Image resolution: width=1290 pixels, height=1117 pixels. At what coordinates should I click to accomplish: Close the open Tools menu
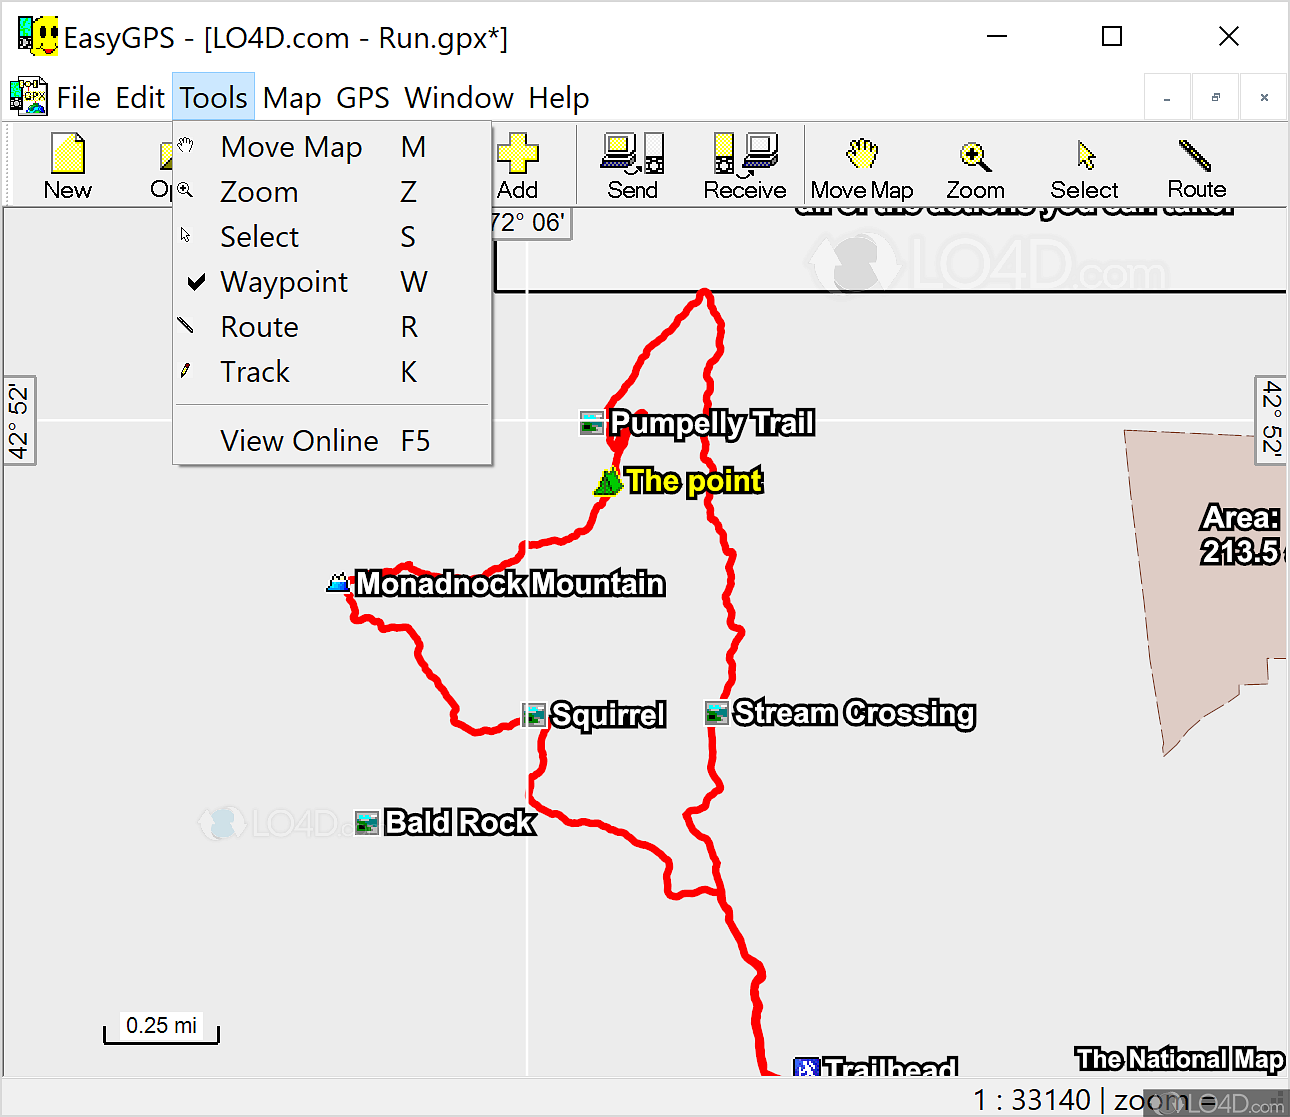pyautogui.click(x=213, y=98)
